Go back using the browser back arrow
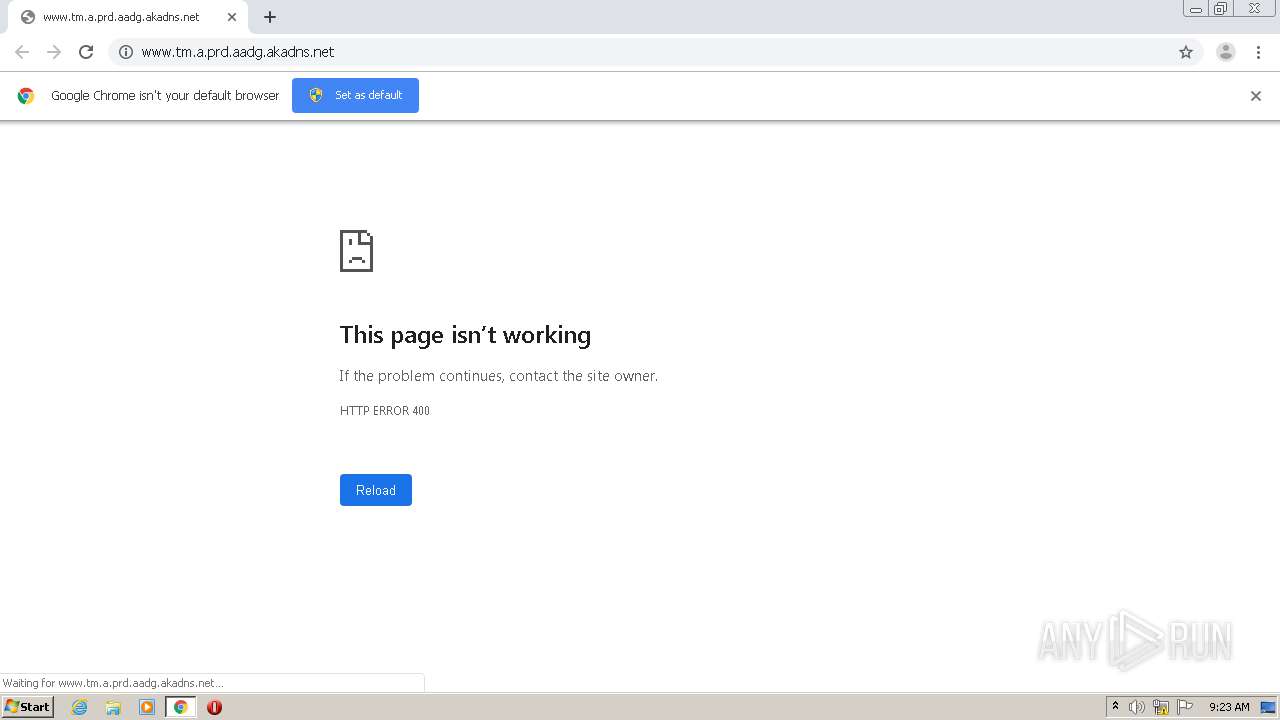The width and height of the screenshot is (1280, 720). click(22, 52)
